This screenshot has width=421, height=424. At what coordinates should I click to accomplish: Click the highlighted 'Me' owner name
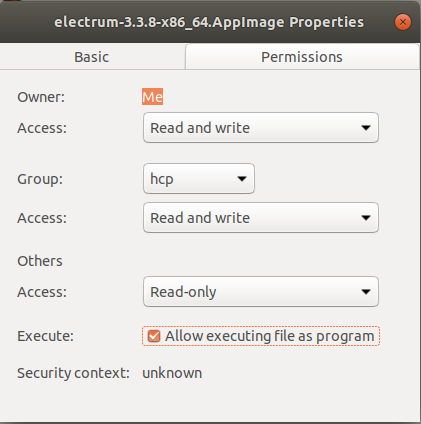pyautogui.click(x=152, y=97)
